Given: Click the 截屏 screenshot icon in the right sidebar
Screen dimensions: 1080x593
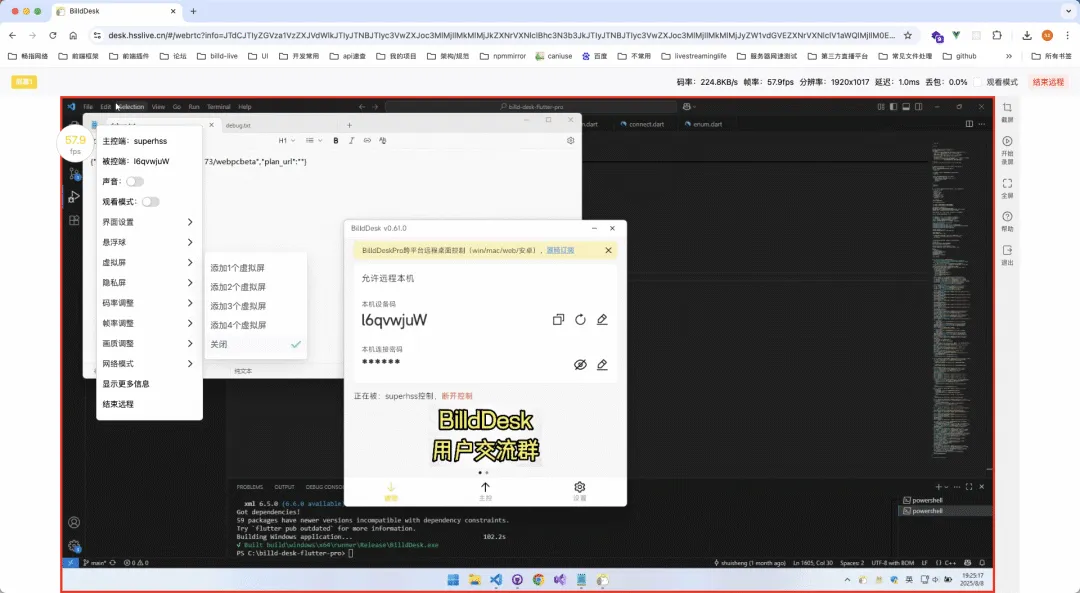Looking at the screenshot, I should tap(1007, 108).
